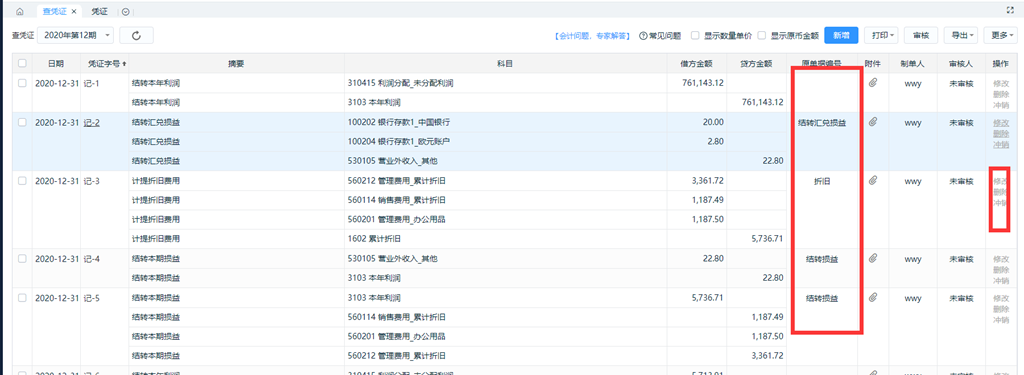The width and height of the screenshot is (1024, 375).
Task: Click debit amount 2.80
Action: coord(715,142)
